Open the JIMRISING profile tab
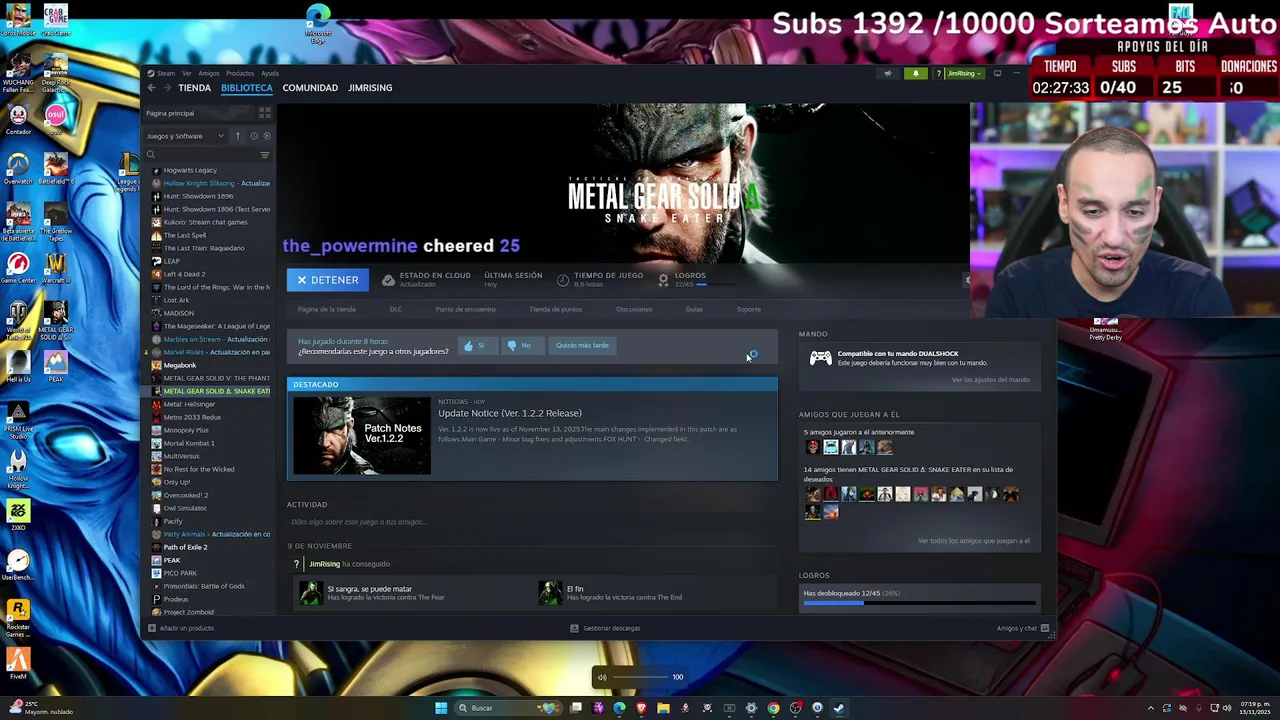Image resolution: width=1280 pixels, height=720 pixels. [x=370, y=88]
